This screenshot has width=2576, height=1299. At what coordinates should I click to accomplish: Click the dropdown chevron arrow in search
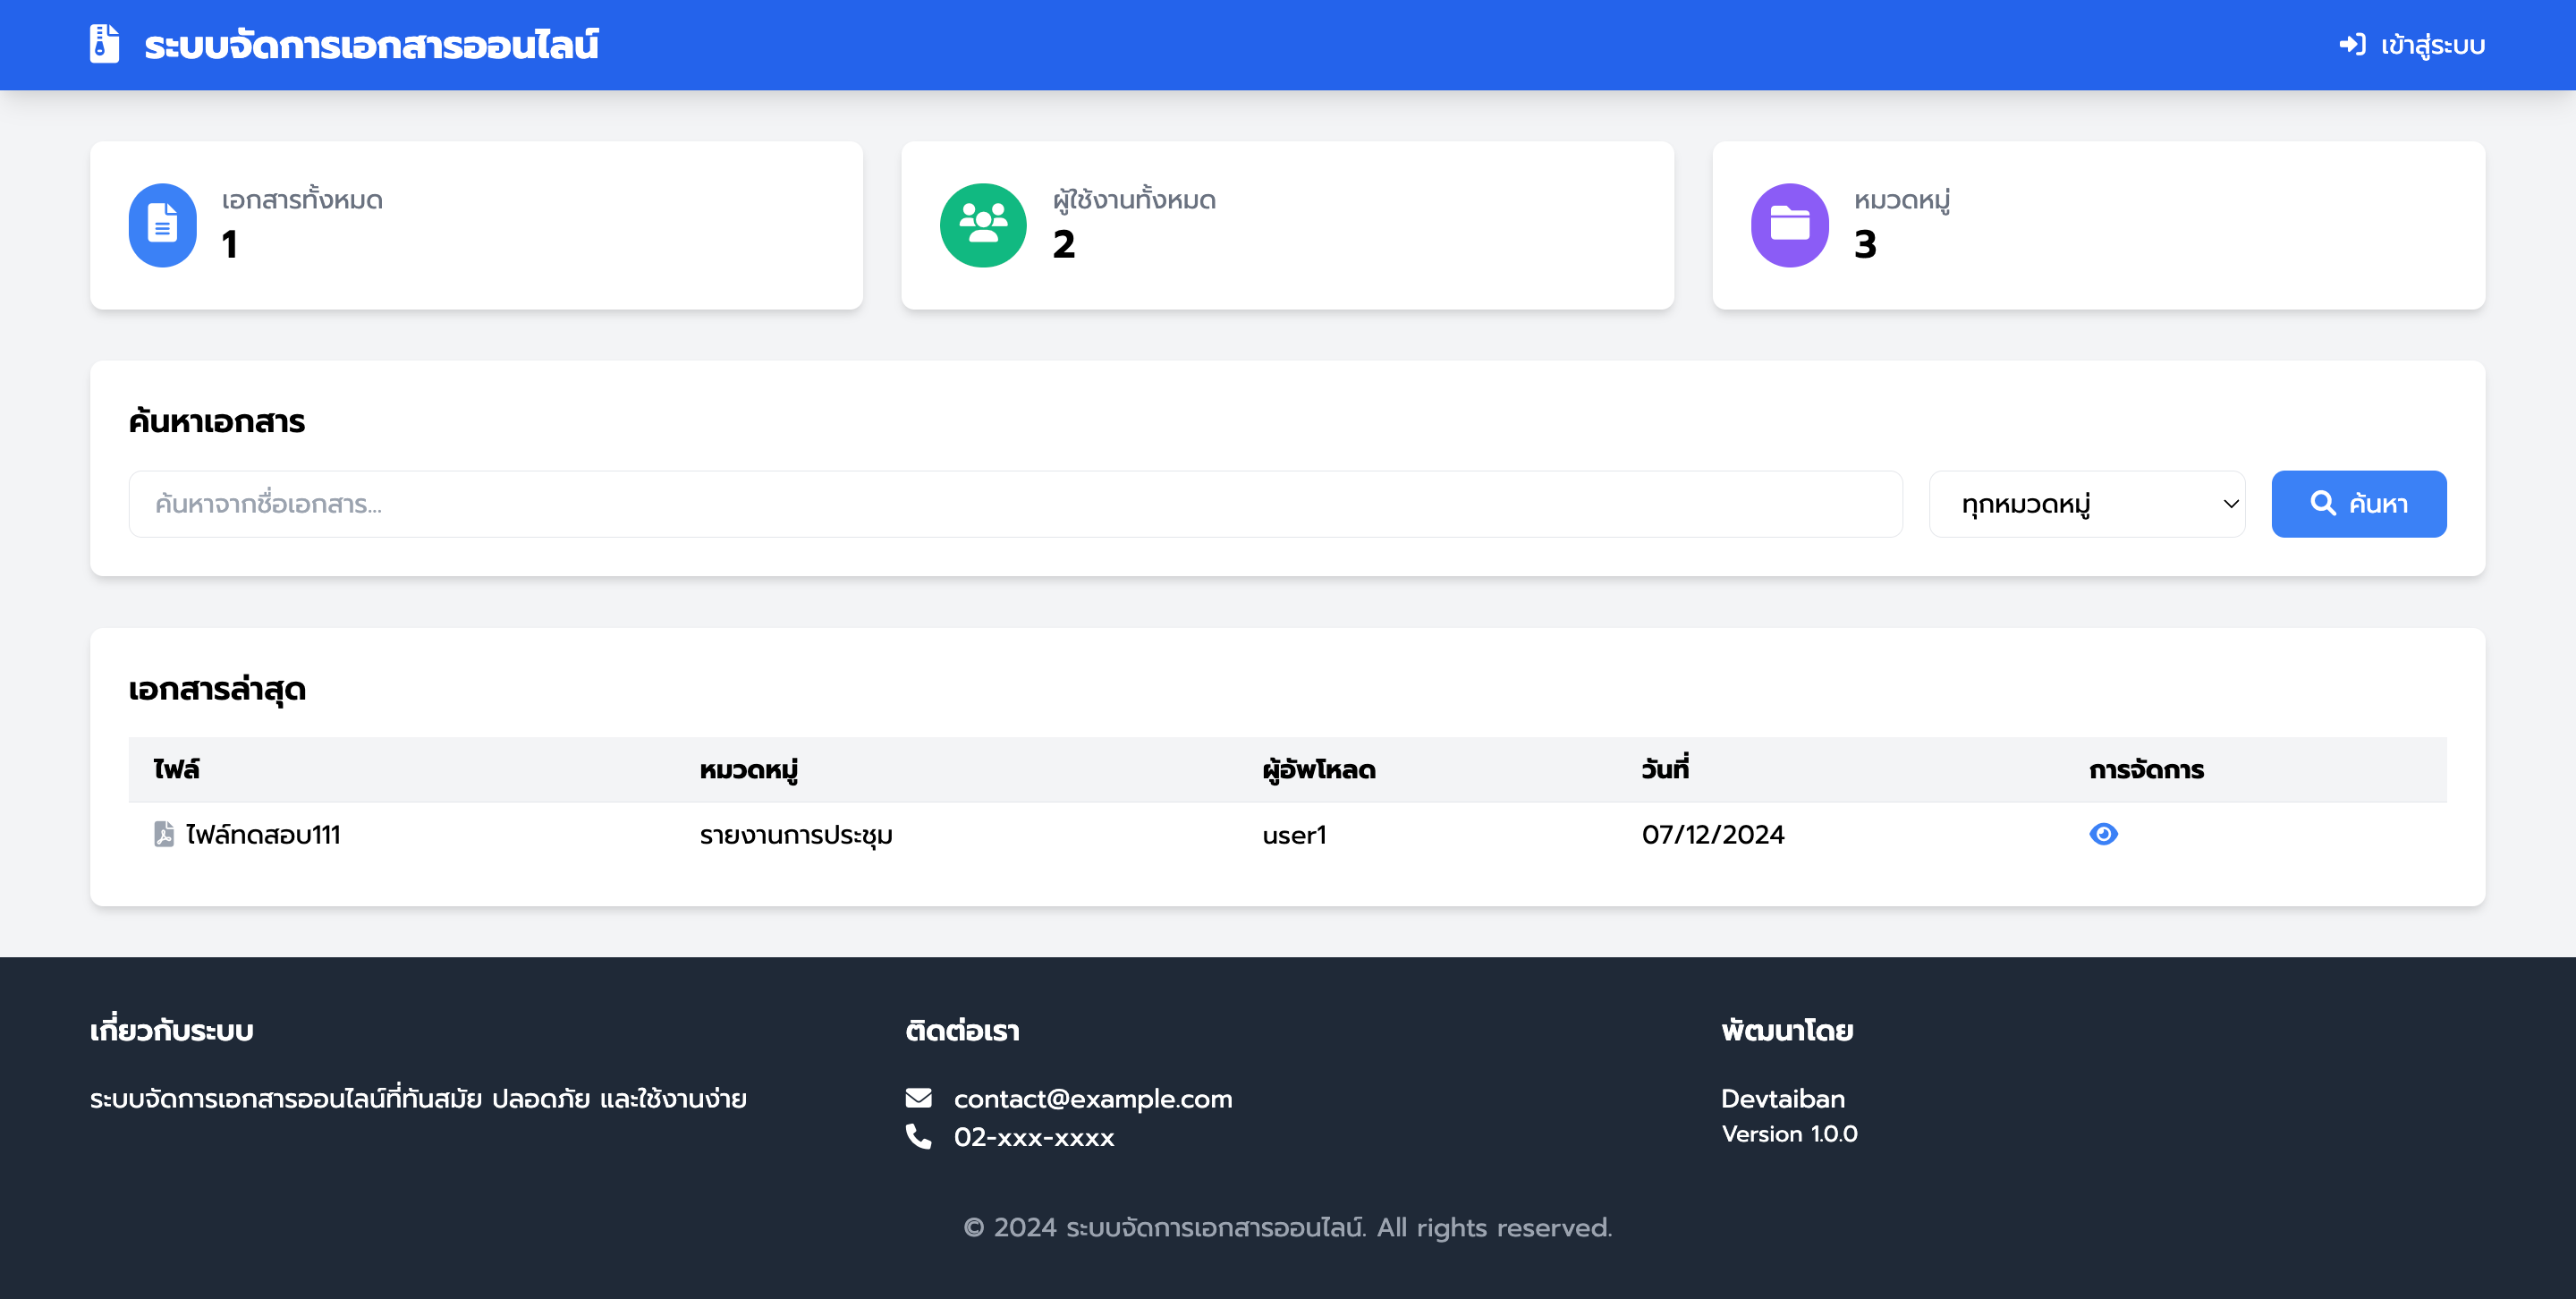click(2230, 504)
